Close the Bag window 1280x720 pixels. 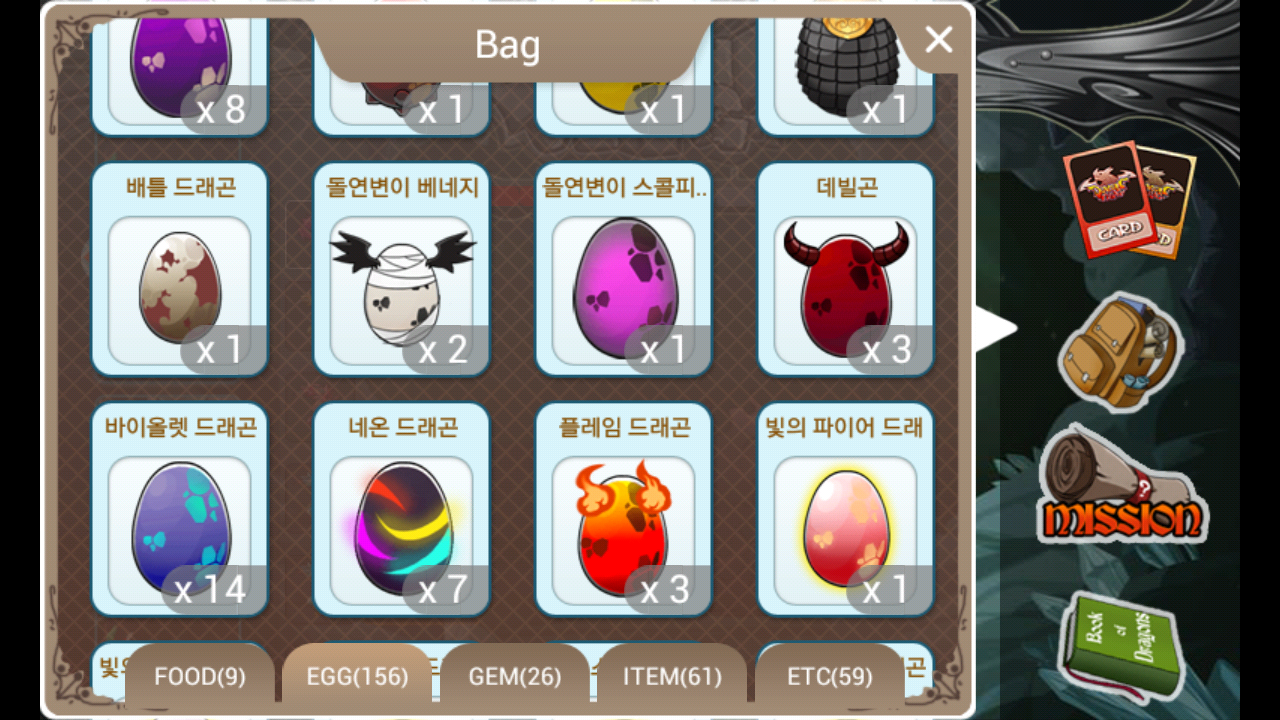click(x=938, y=40)
